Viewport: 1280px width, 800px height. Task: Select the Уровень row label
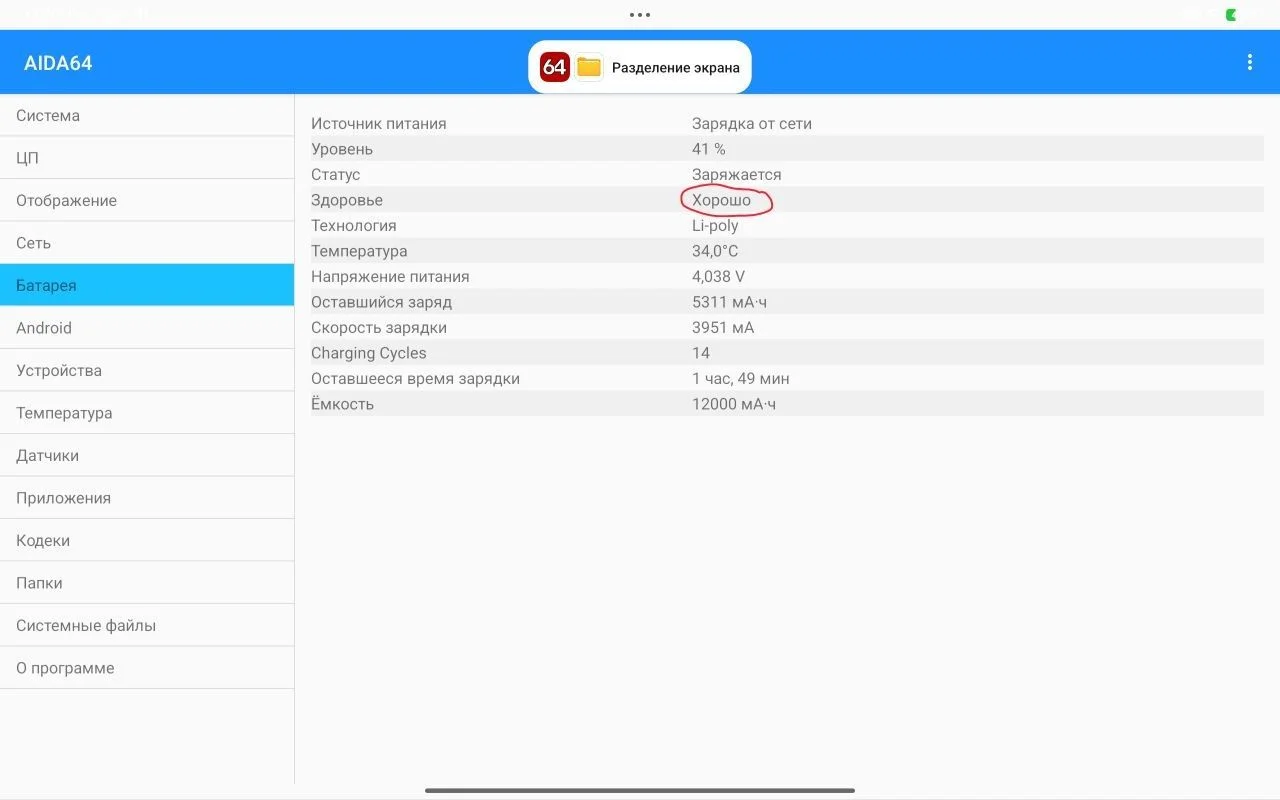(x=342, y=149)
